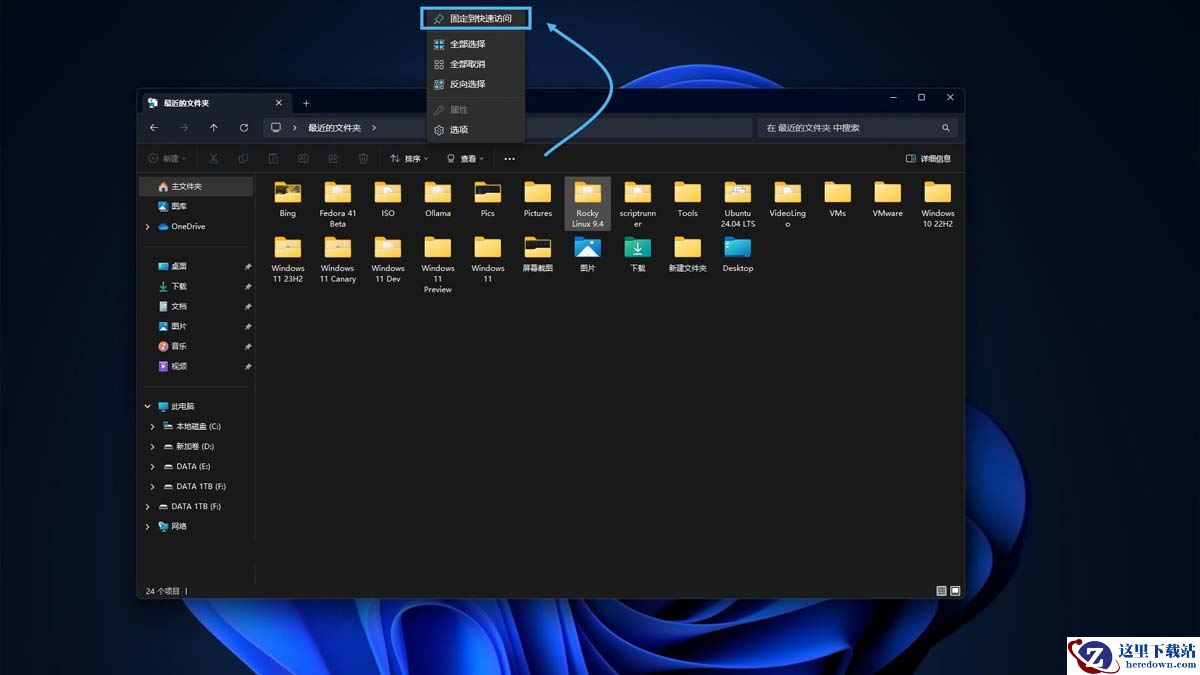Viewport: 1200px width, 675px height.
Task: Click the Delete trash icon in toolbar
Action: [x=364, y=158]
